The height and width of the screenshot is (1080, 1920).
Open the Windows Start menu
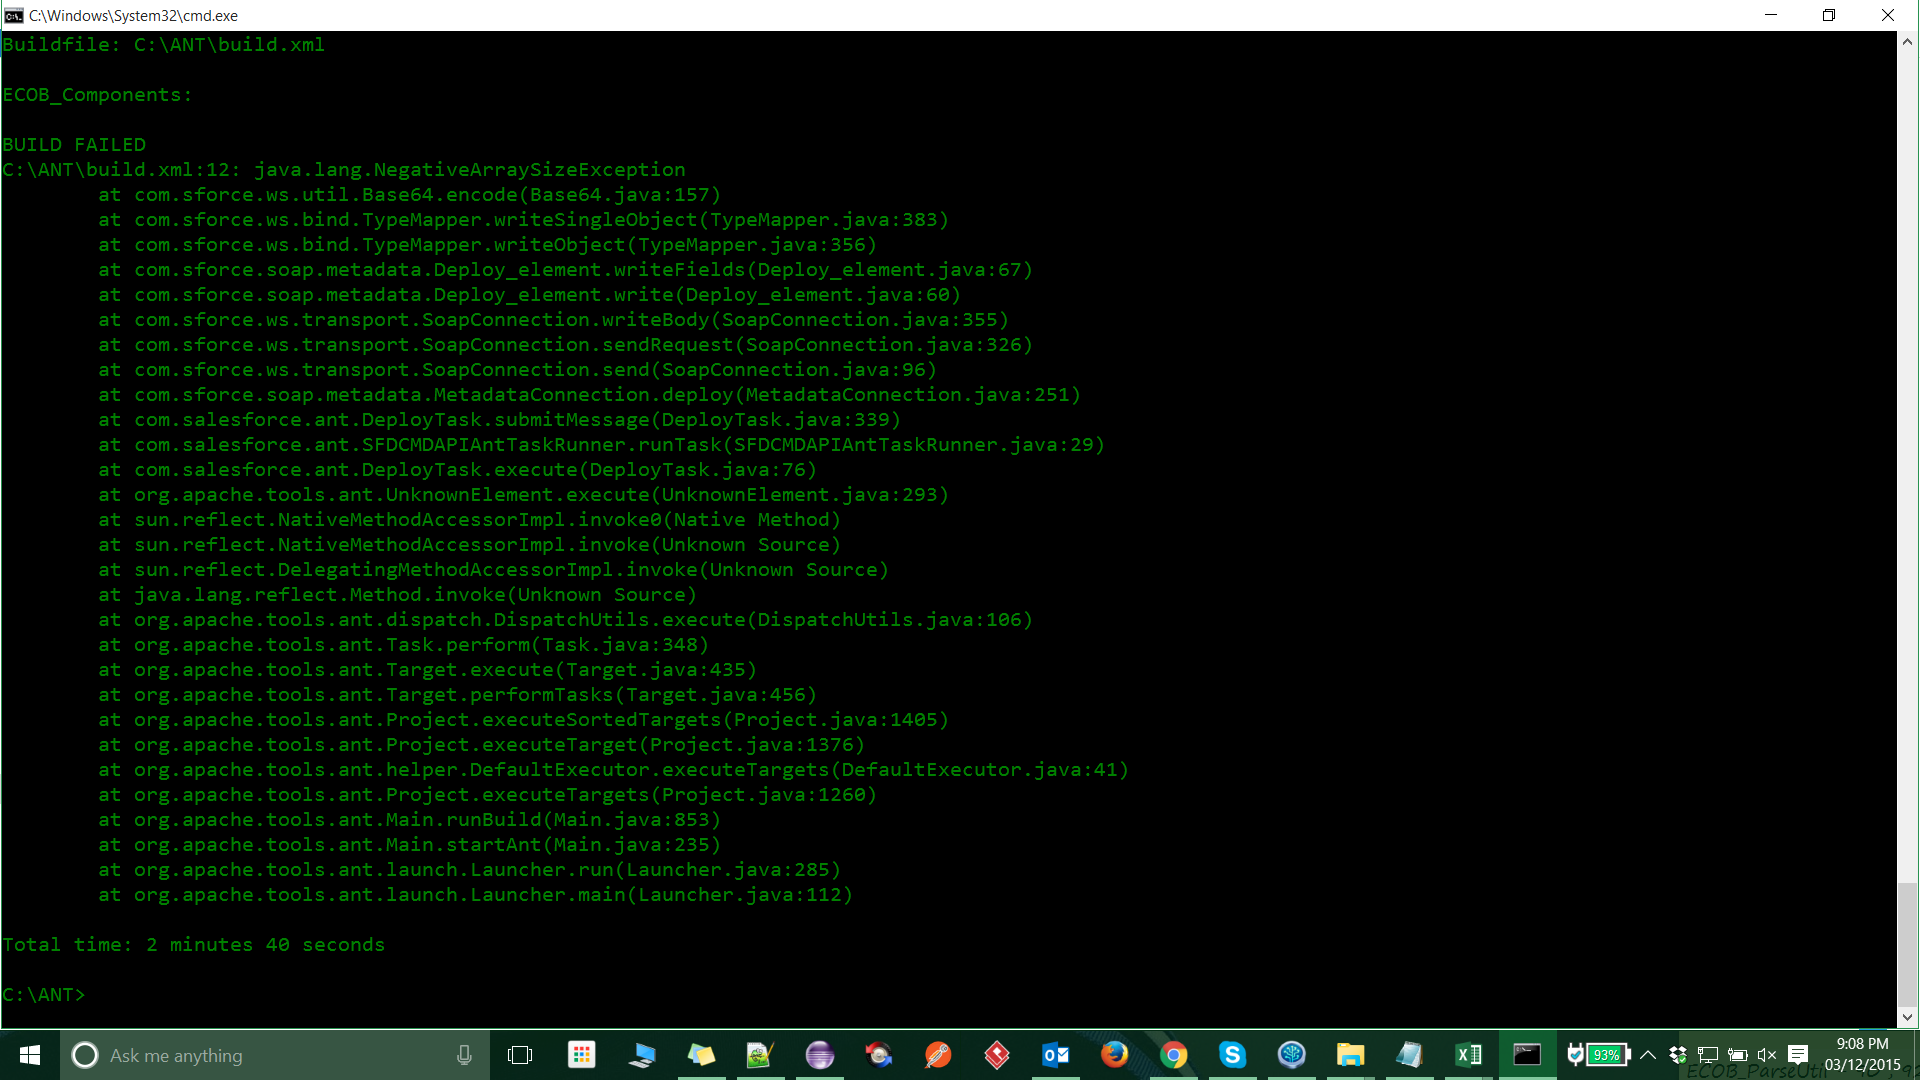coord(30,1055)
